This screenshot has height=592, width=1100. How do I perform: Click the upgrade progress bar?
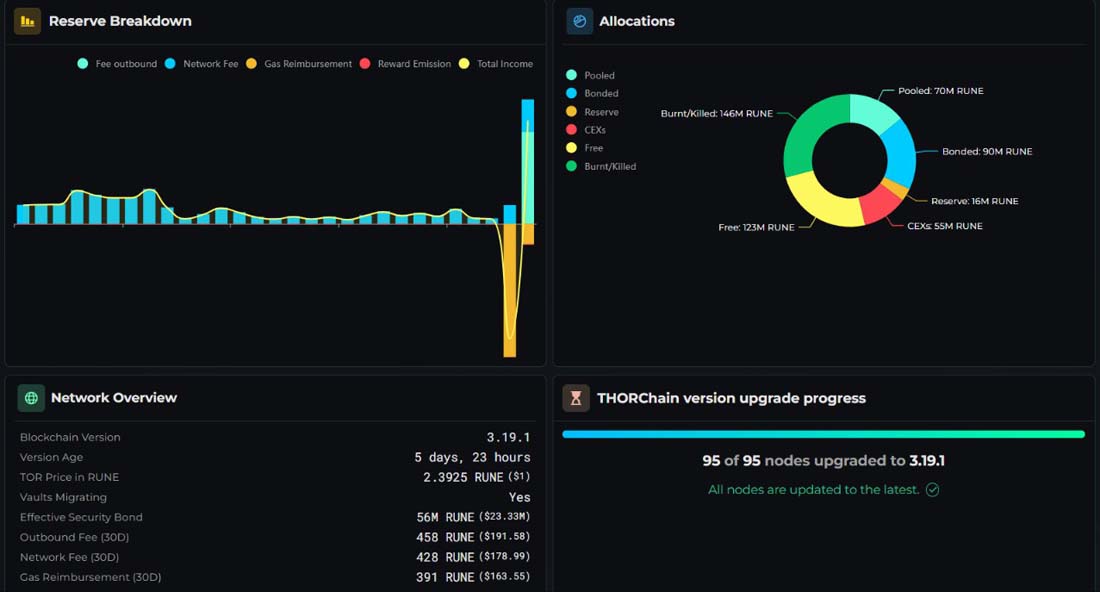point(824,435)
